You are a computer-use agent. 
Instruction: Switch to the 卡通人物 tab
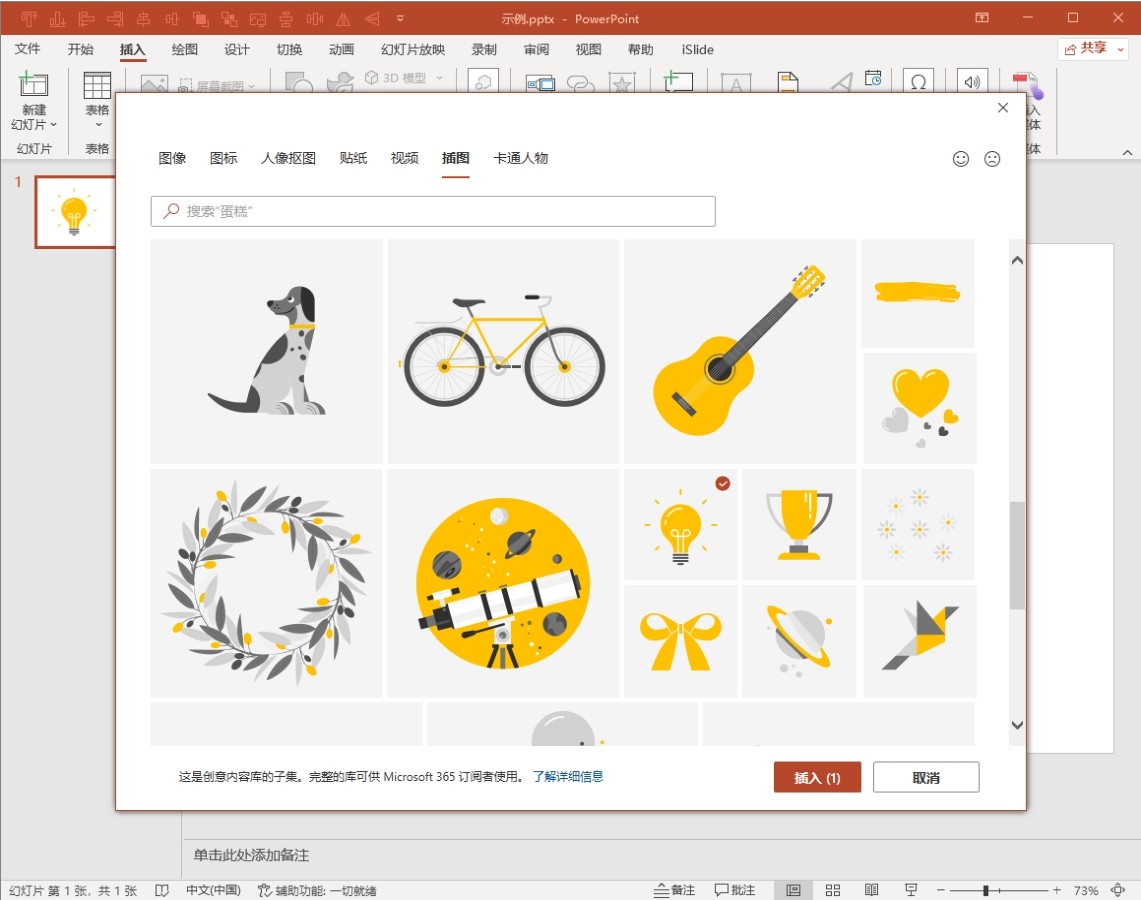(520, 158)
